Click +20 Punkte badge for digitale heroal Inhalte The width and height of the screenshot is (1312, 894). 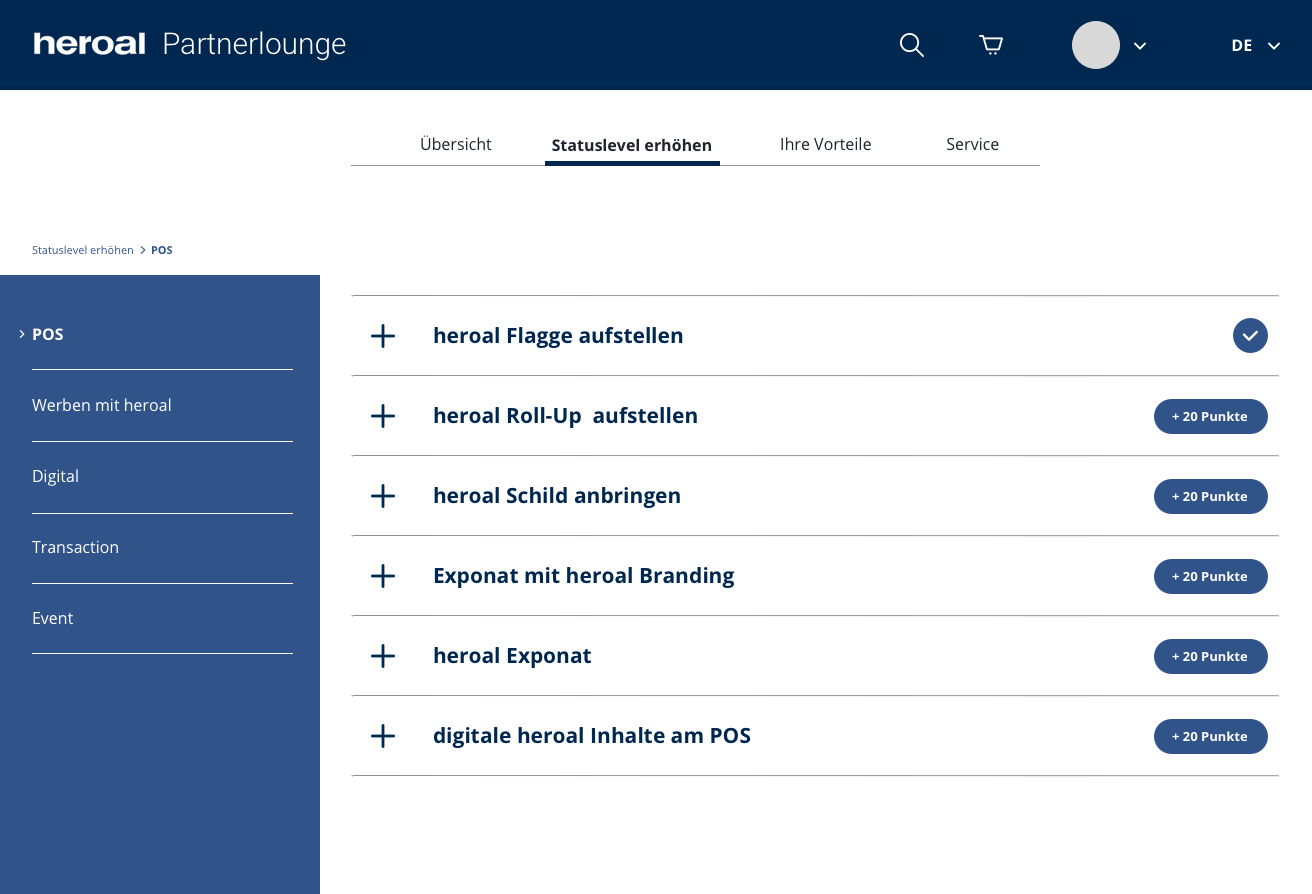coord(1211,736)
